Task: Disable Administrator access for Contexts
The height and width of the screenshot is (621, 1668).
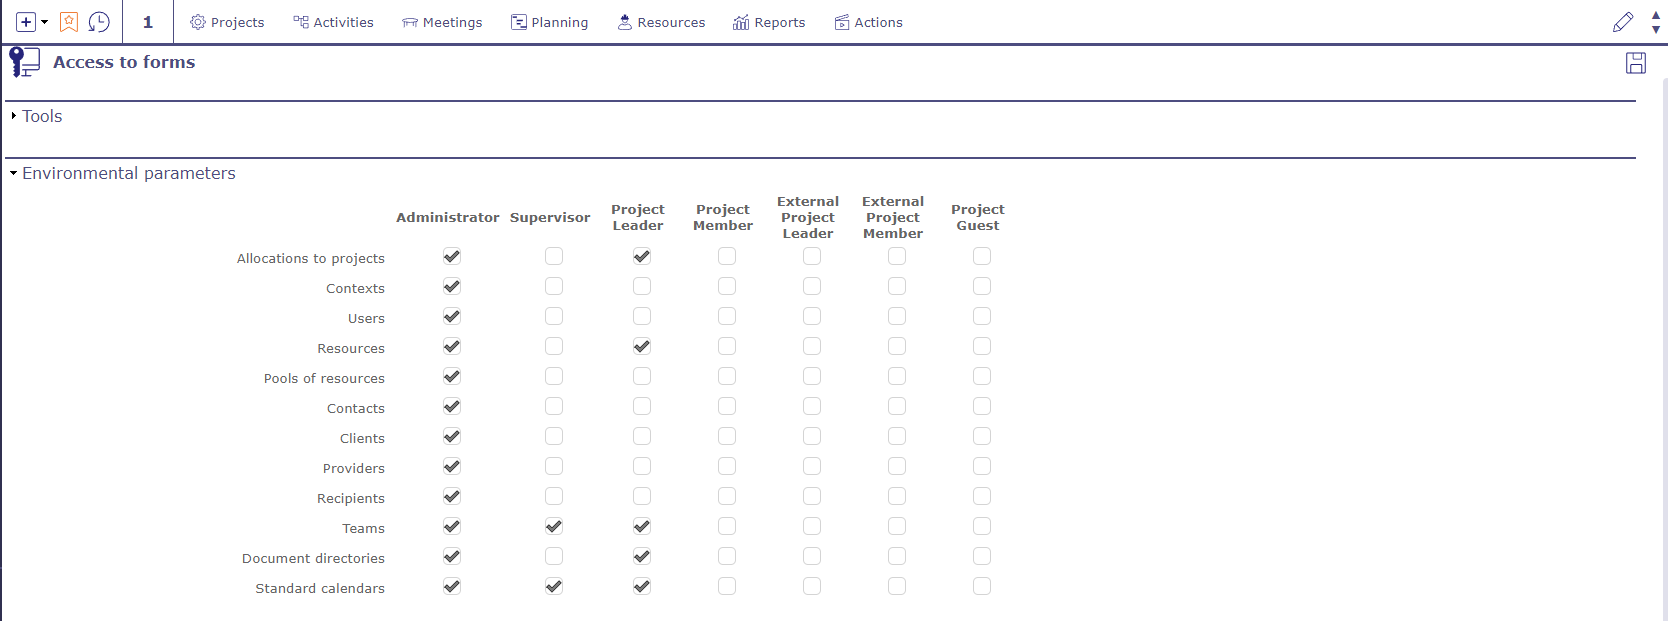Action: (452, 287)
